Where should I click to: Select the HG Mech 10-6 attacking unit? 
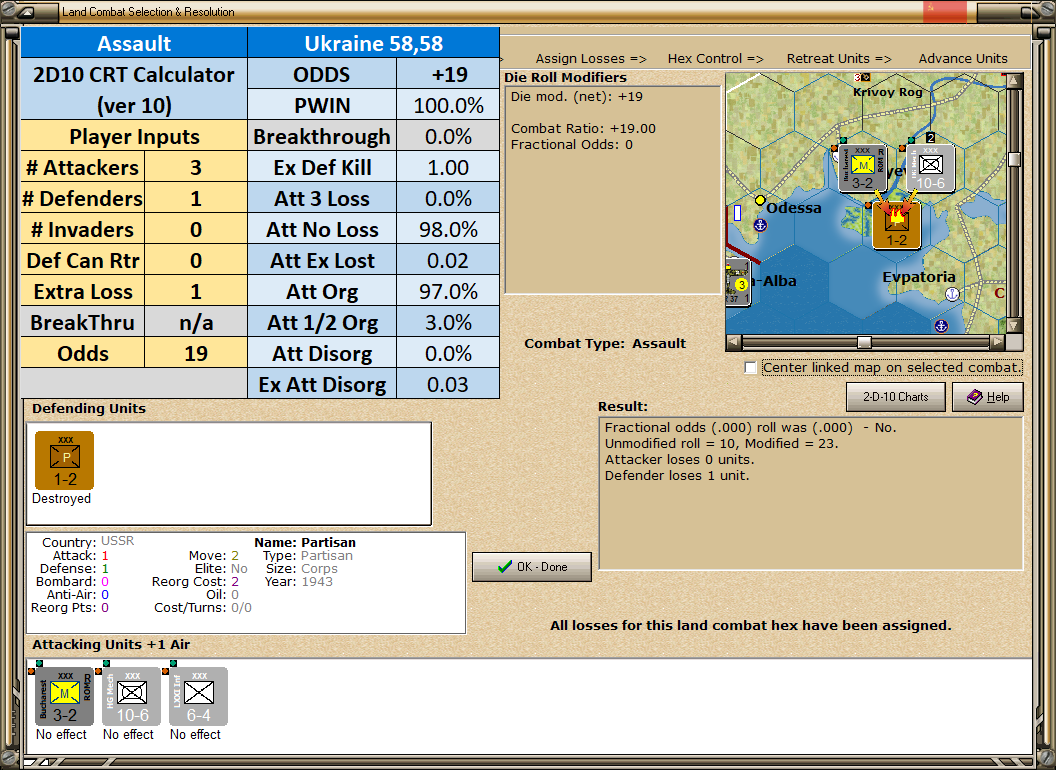tap(131, 697)
